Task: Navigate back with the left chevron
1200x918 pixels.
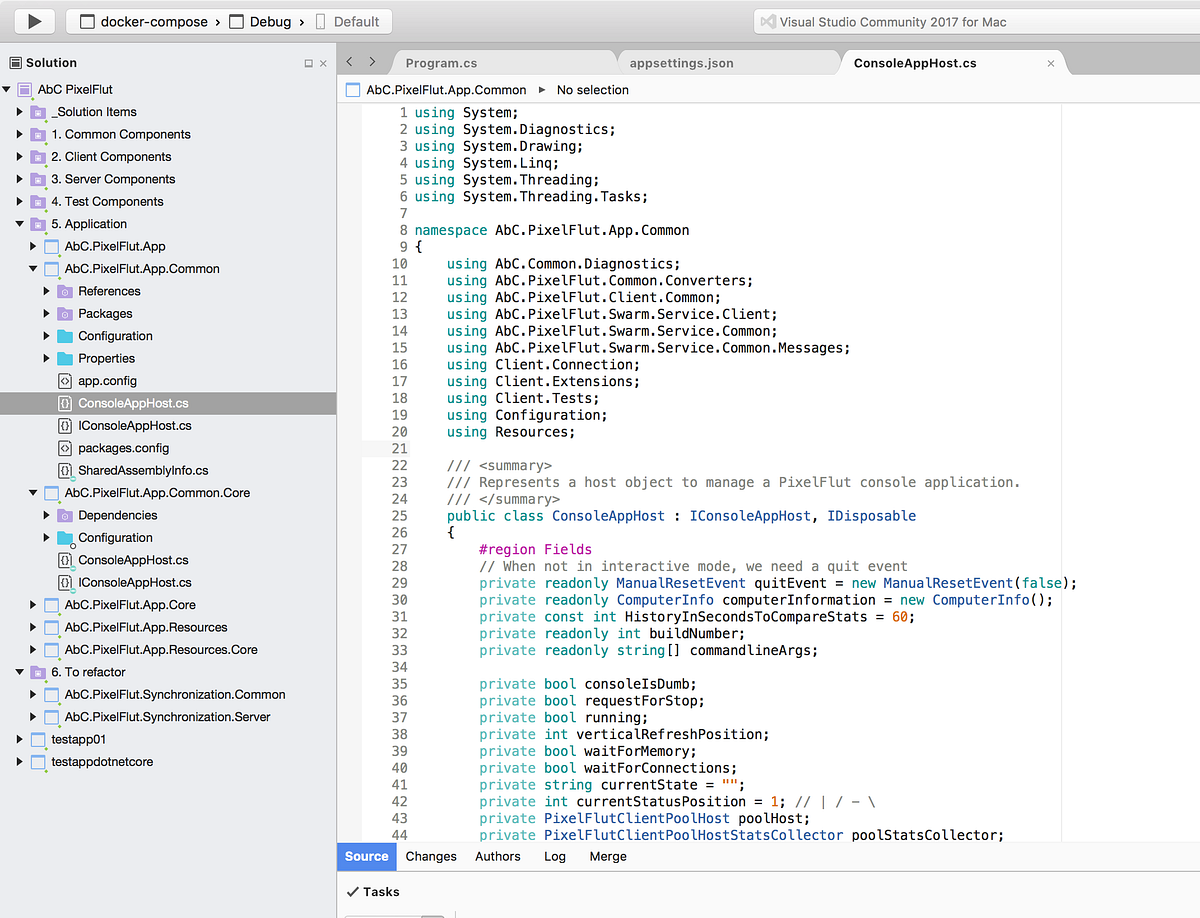Action: pos(349,62)
